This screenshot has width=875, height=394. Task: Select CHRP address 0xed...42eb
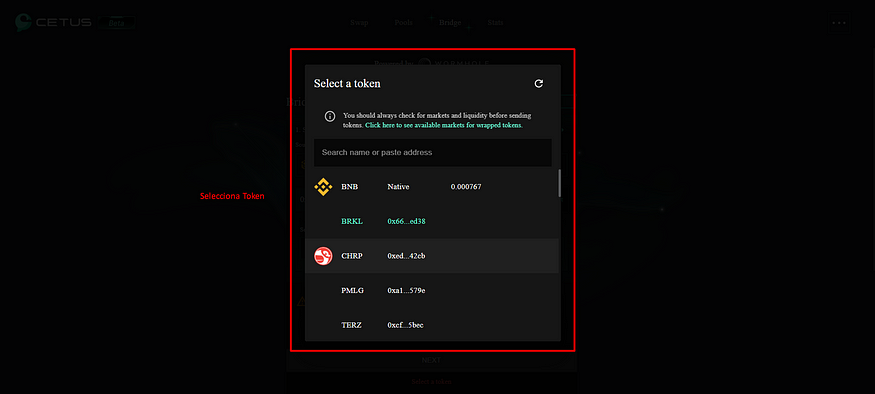point(406,256)
